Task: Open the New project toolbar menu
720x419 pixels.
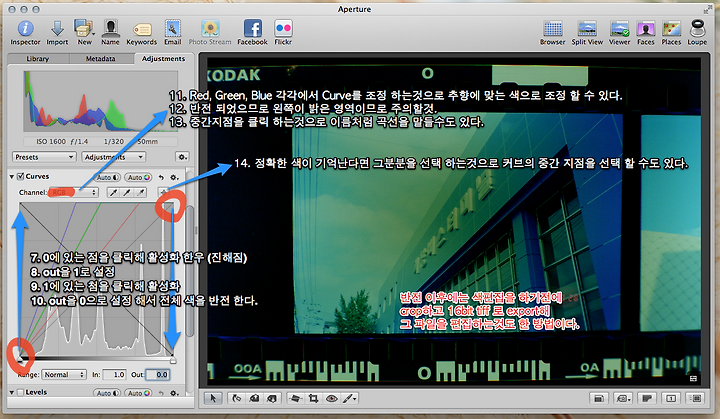Action: click(x=84, y=33)
